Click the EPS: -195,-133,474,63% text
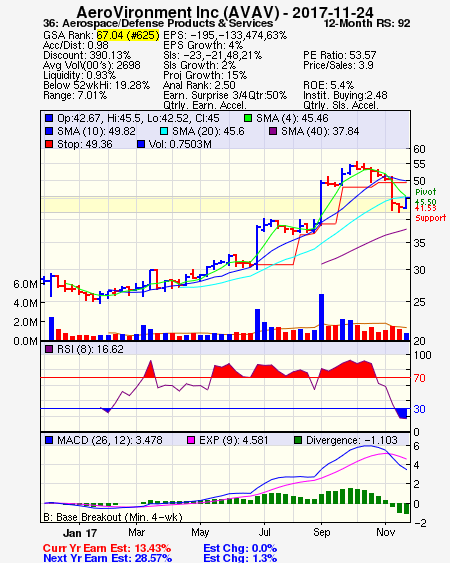 [225, 35]
